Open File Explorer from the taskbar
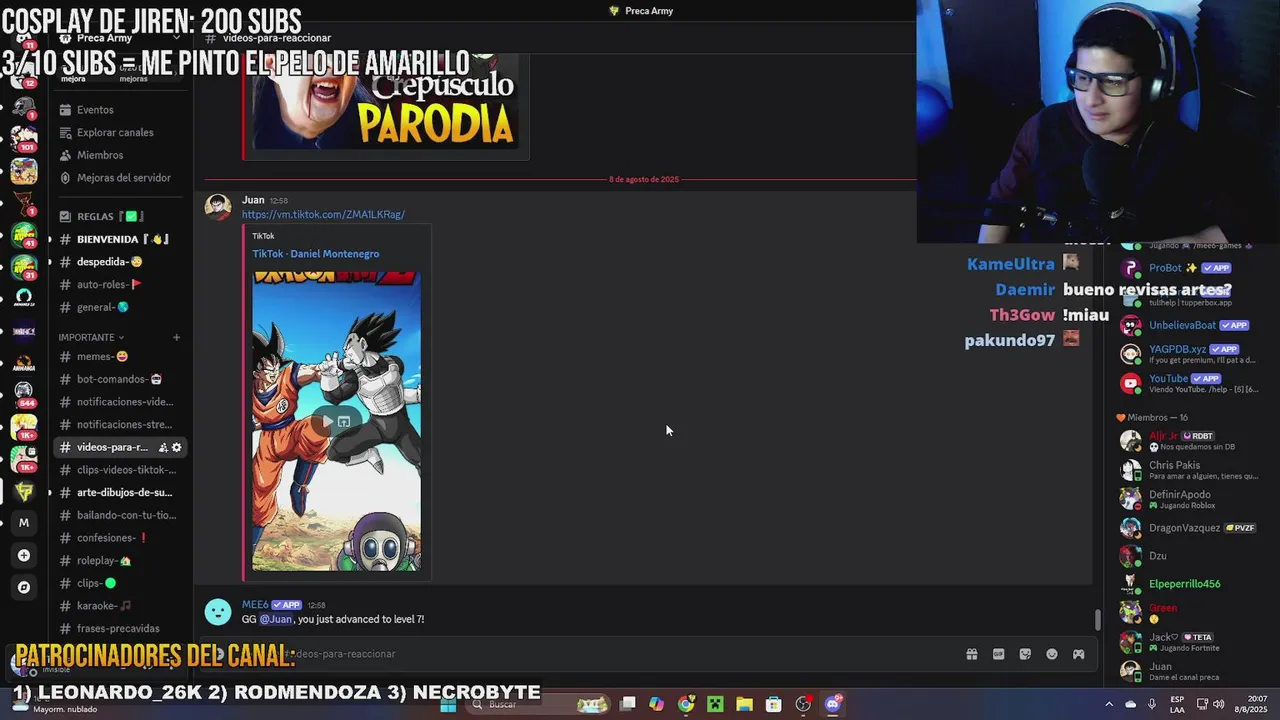The width and height of the screenshot is (1280, 720). [x=744, y=704]
